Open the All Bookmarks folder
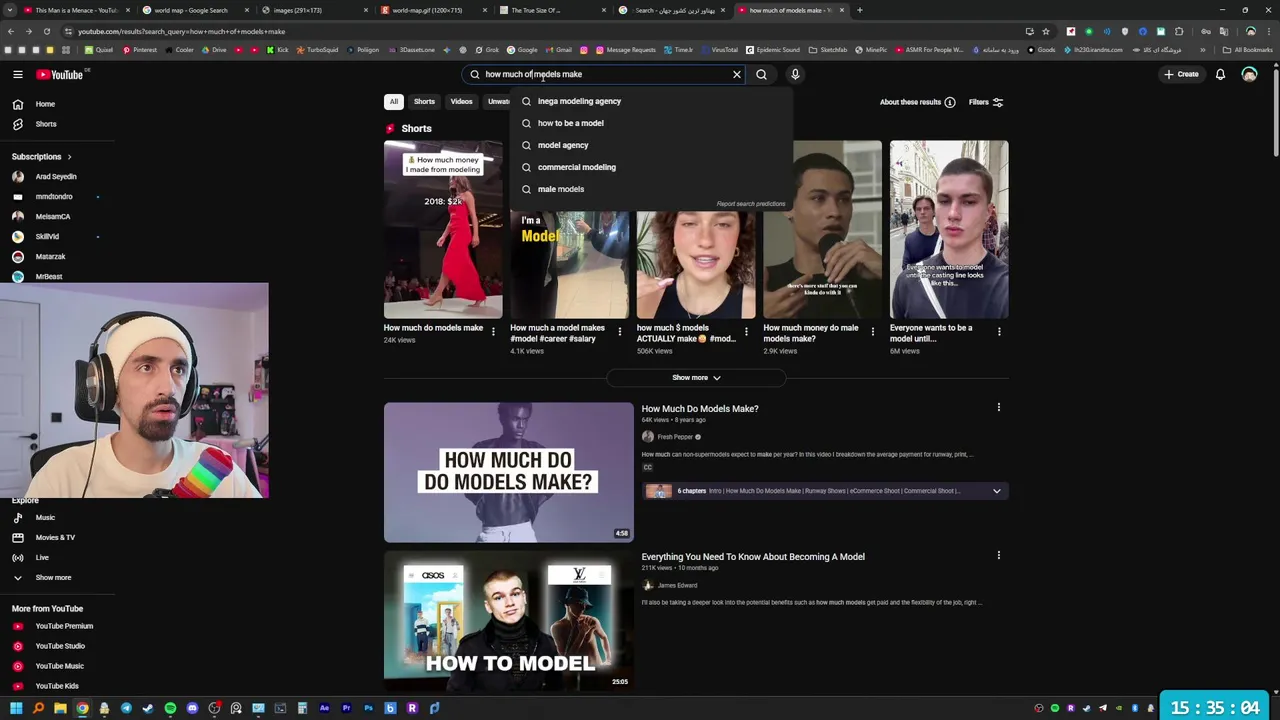Image resolution: width=1280 pixels, height=720 pixels. pyautogui.click(x=1247, y=49)
